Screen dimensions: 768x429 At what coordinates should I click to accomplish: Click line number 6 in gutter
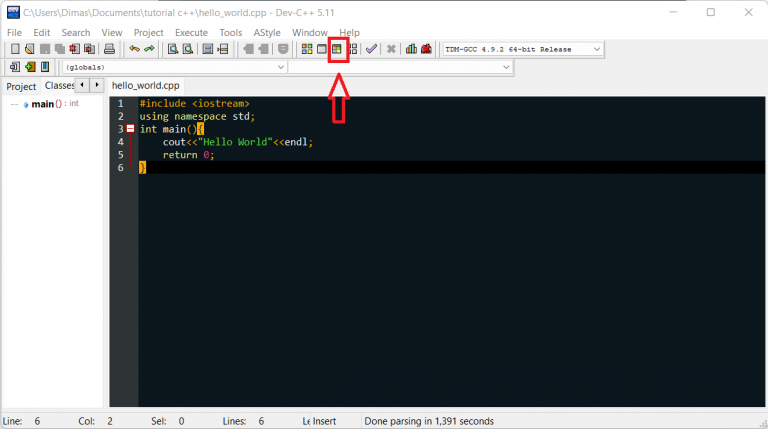click(x=120, y=167)
